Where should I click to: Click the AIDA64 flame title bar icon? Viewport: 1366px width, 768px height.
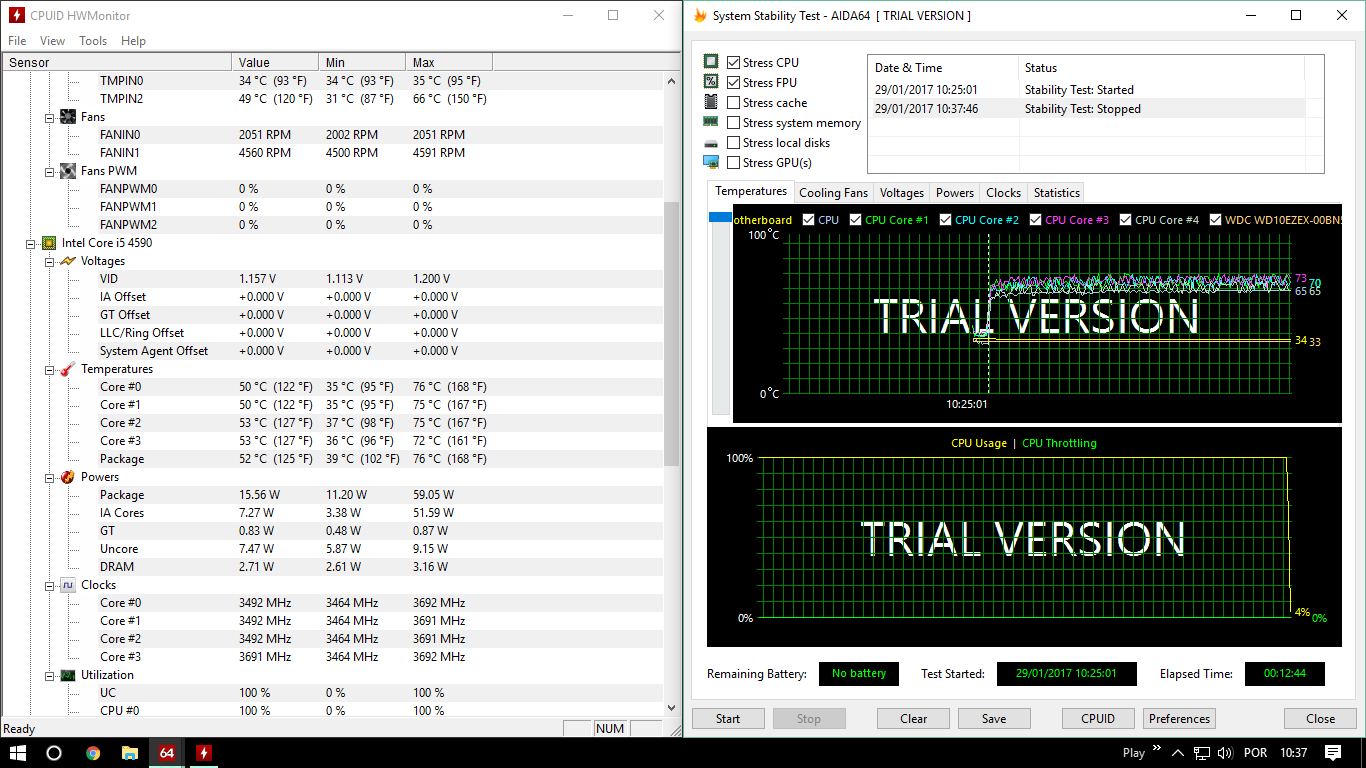click(700, 16)
